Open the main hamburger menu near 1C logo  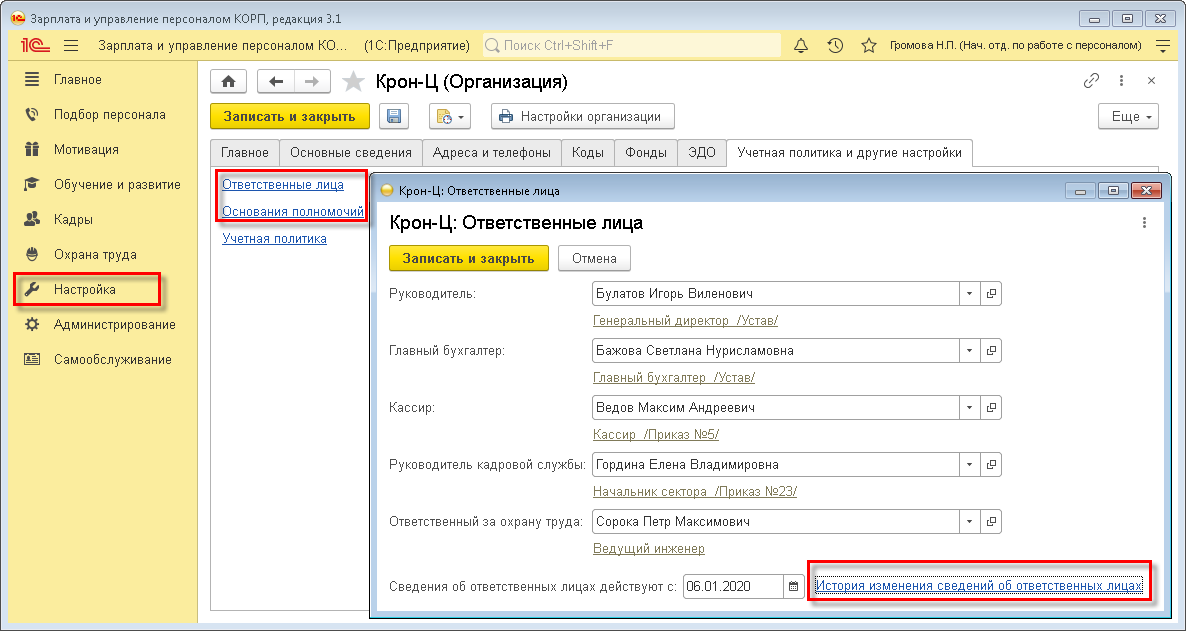[x=71, y=46]
